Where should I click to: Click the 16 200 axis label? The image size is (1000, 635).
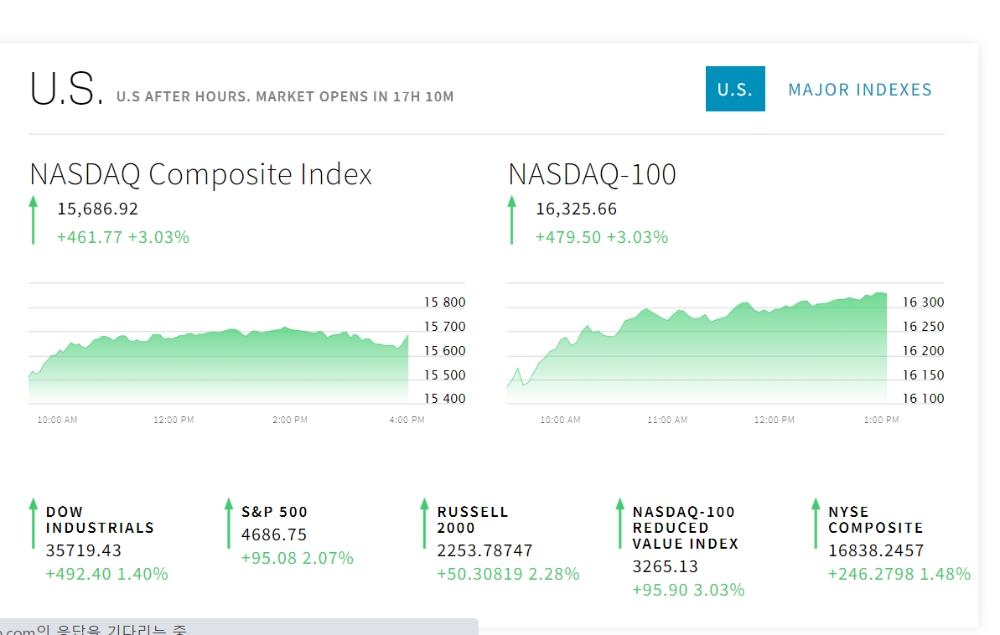pyautogui.click(x=923, y=351)
